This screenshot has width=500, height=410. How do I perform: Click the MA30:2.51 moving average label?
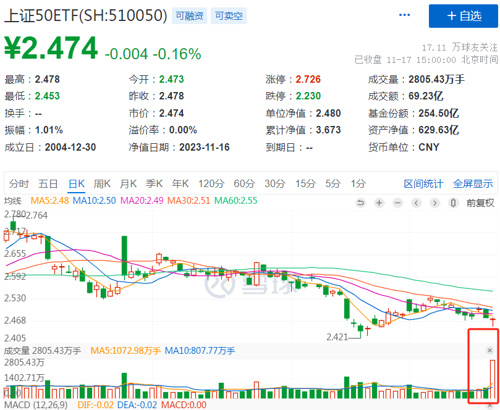(x=189, y=201)
